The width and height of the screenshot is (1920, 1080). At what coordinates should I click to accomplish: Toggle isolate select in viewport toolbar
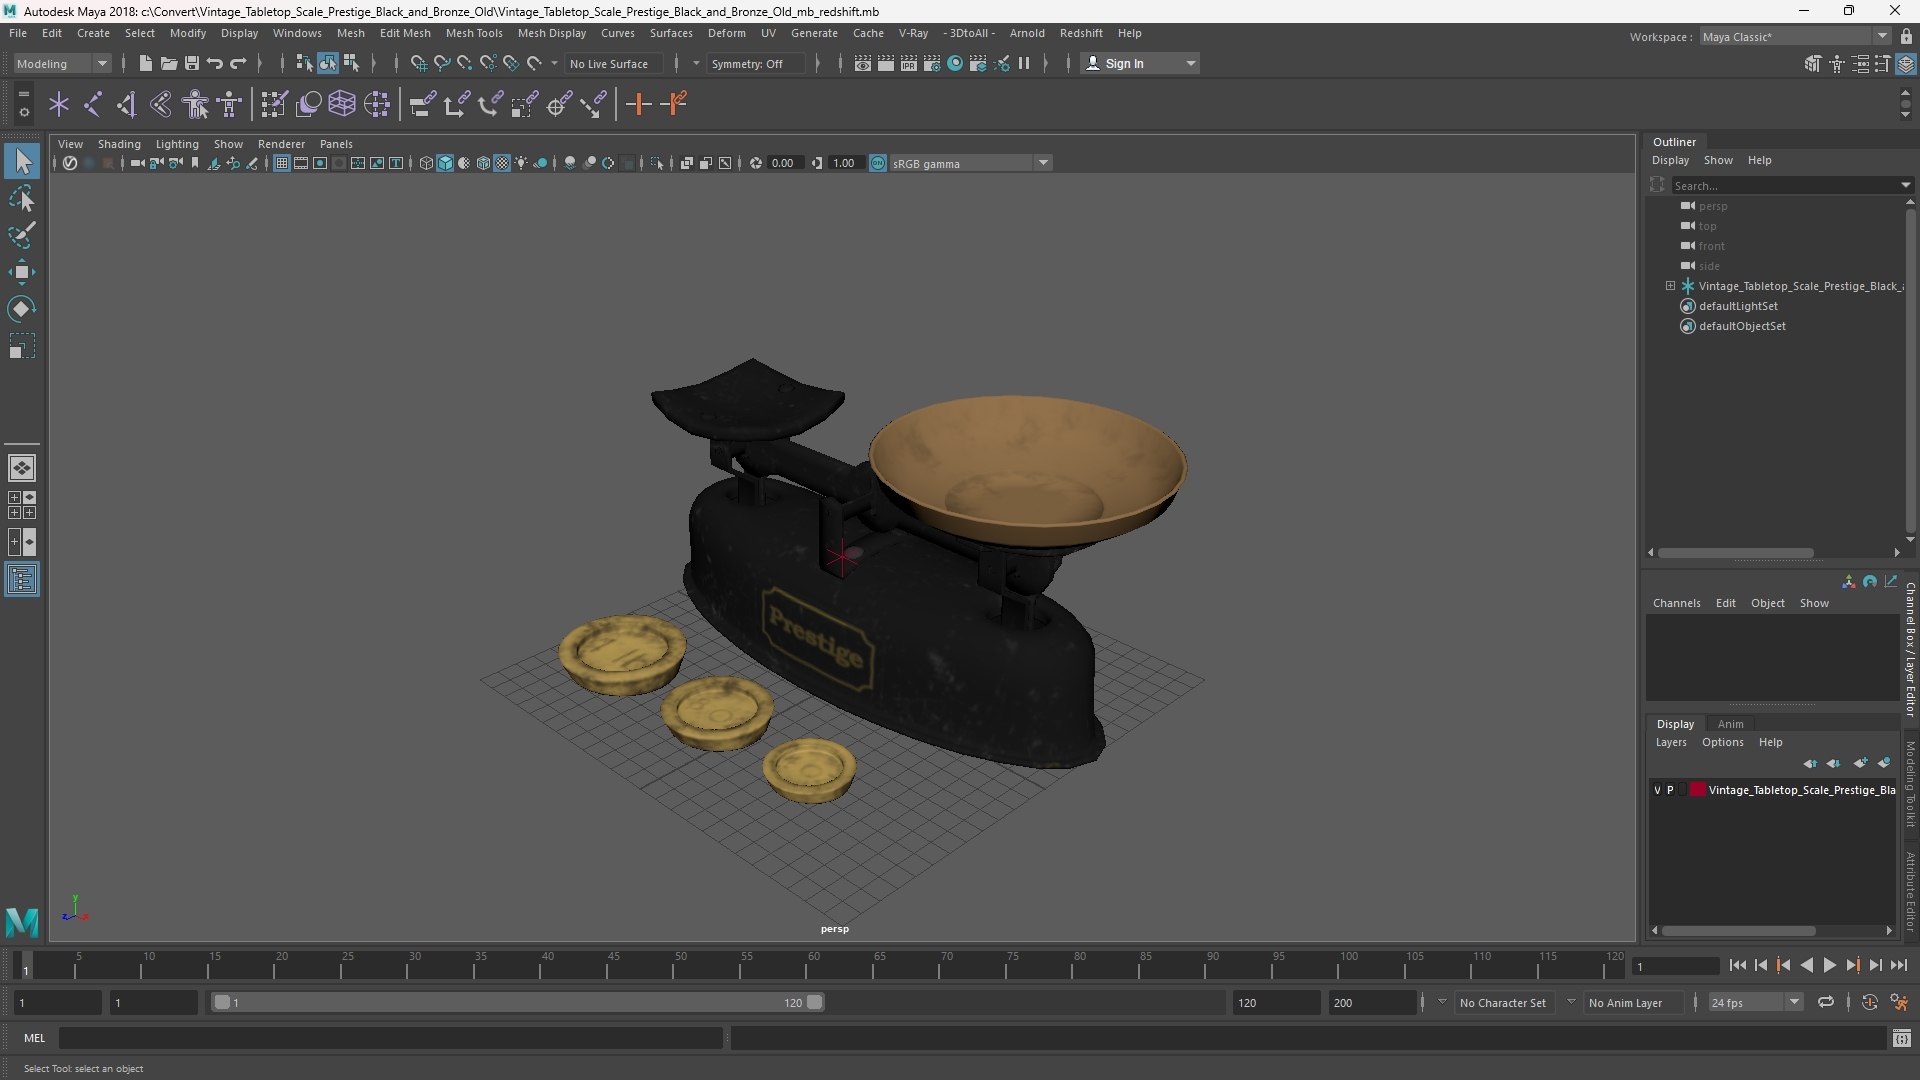[x=656, y=163]
